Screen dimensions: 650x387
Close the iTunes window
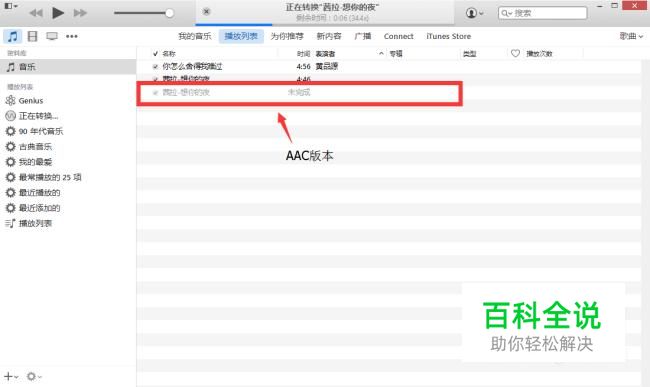point(635,5)
